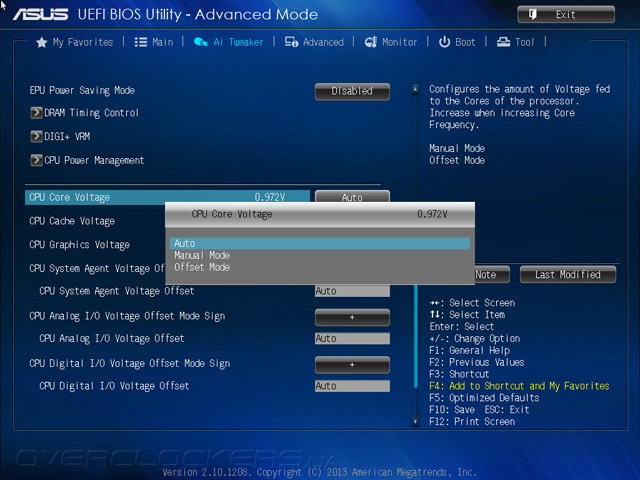Screen dimensions: 640x480
Task: Select Auto in CPU Core Voltage popup
Action: tap(320, 243)
